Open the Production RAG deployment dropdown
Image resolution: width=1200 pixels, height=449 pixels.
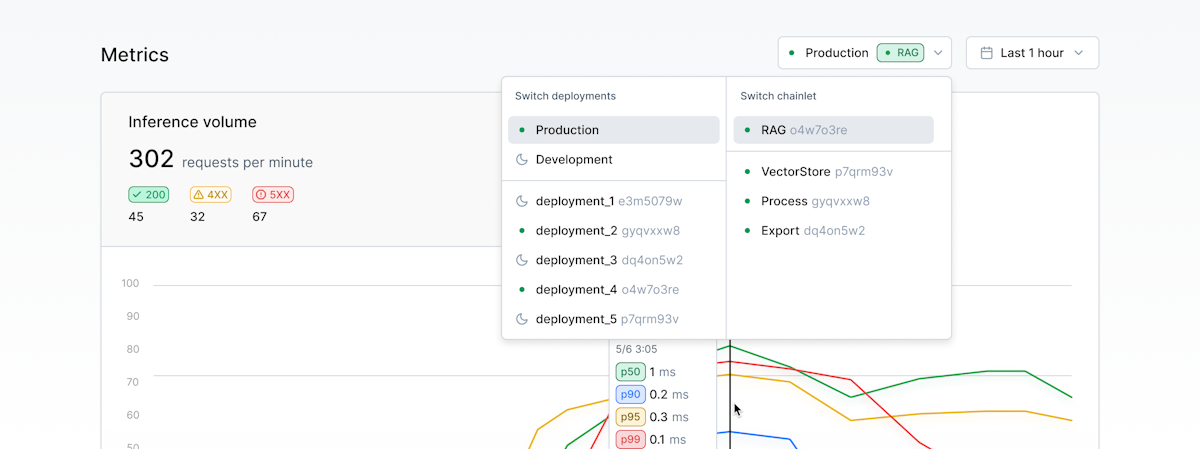pyautogui.click(x=864, y=53)
